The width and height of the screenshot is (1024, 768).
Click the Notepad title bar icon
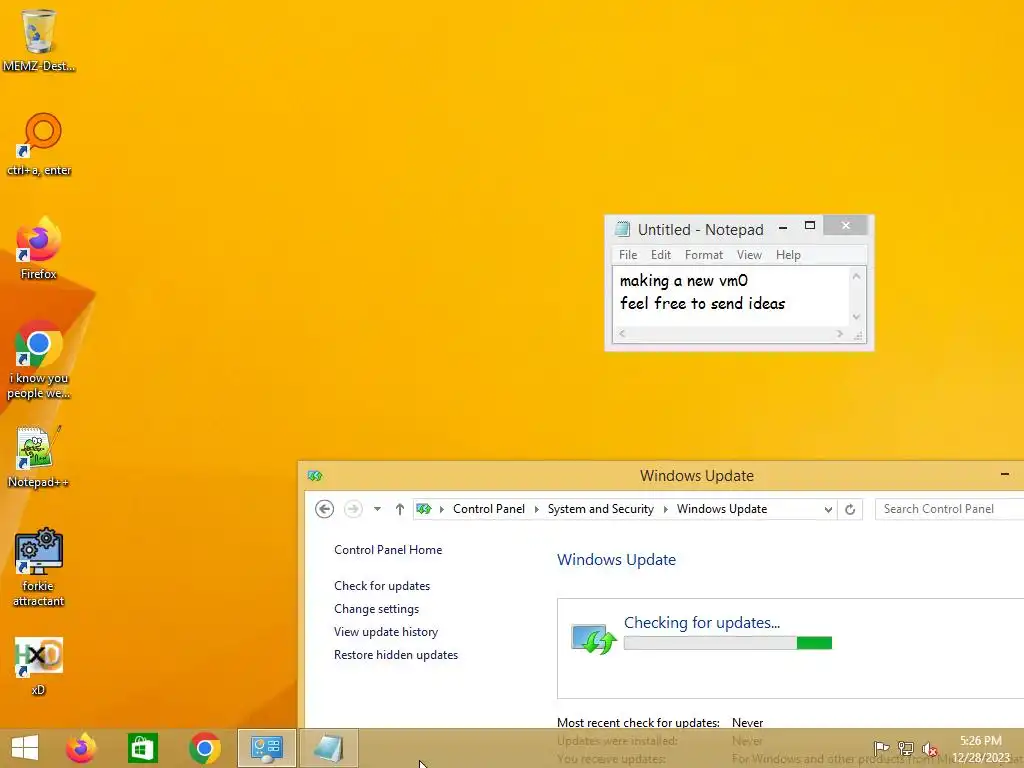click(x=622, y=229)
